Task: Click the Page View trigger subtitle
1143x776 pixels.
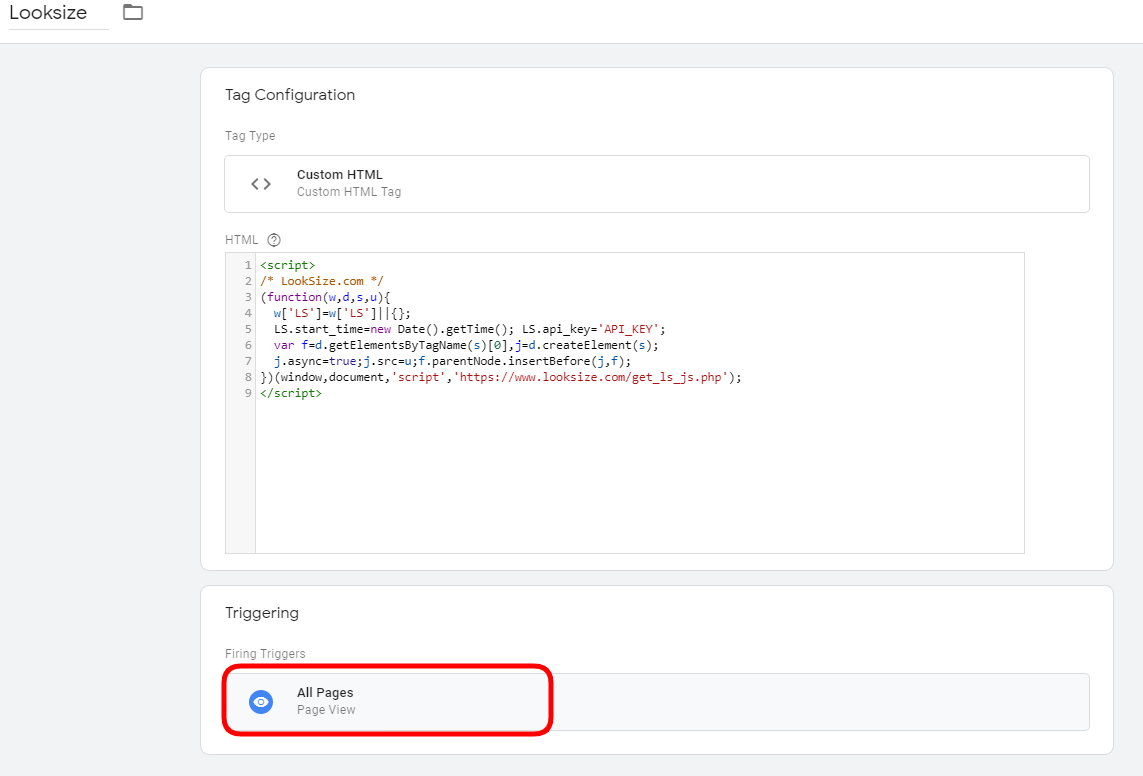Action: click(326, 710)
